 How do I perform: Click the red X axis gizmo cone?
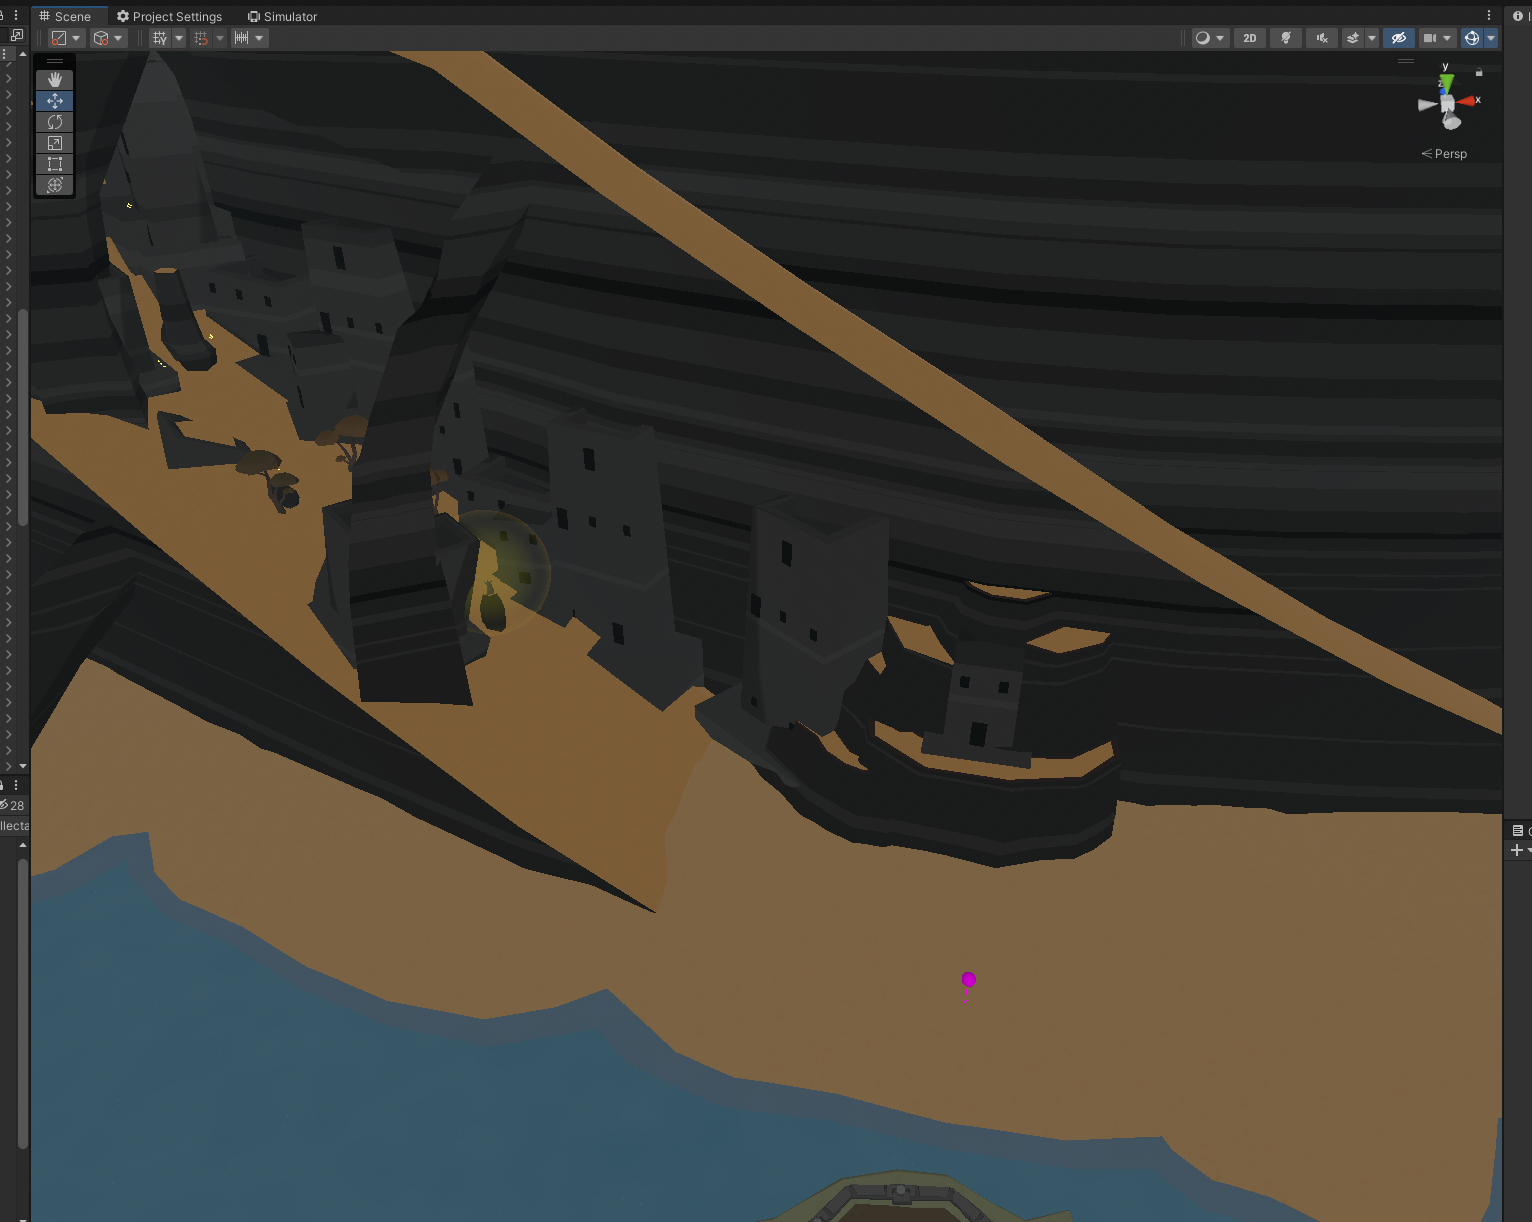(1467, 101)
